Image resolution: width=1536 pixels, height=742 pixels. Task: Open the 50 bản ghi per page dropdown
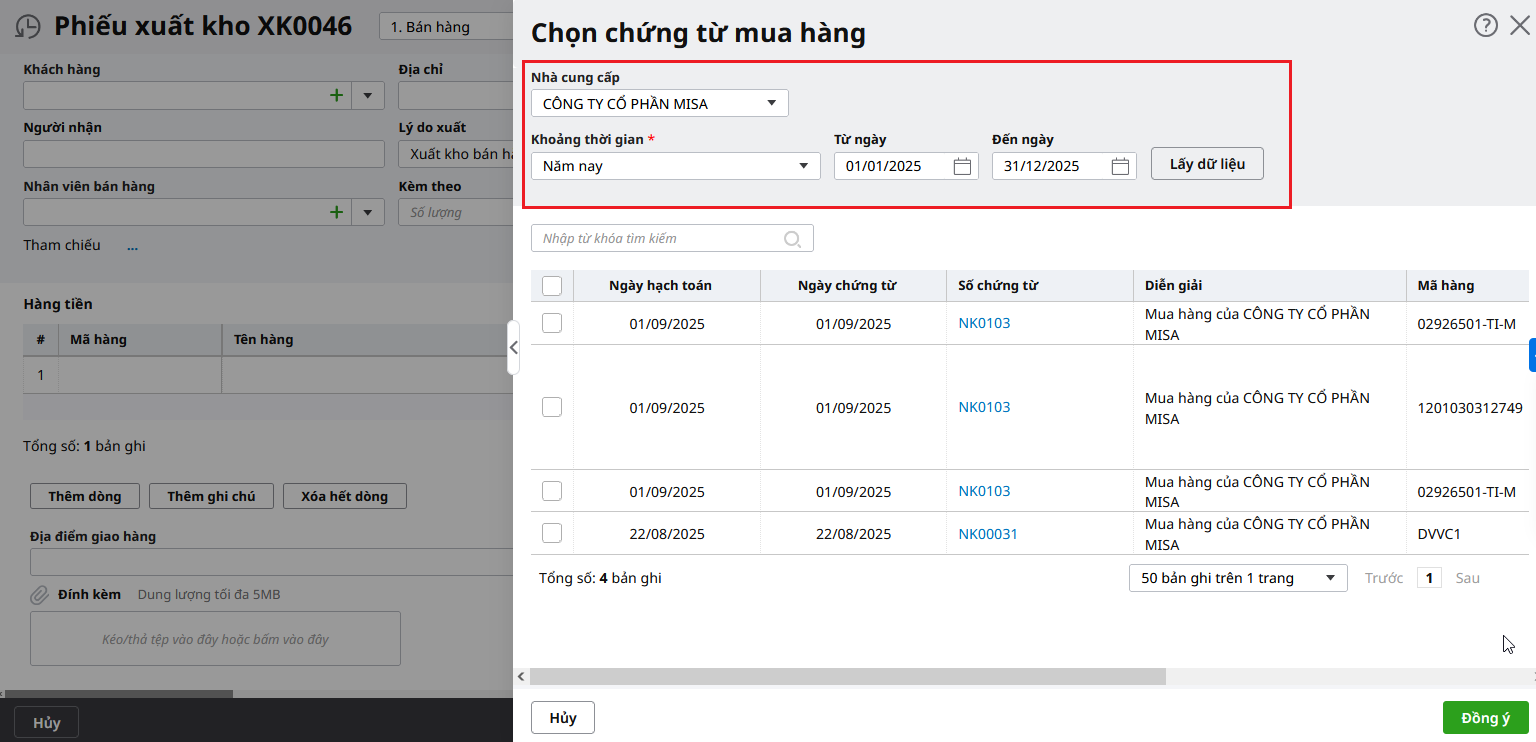click(1329, 578)
